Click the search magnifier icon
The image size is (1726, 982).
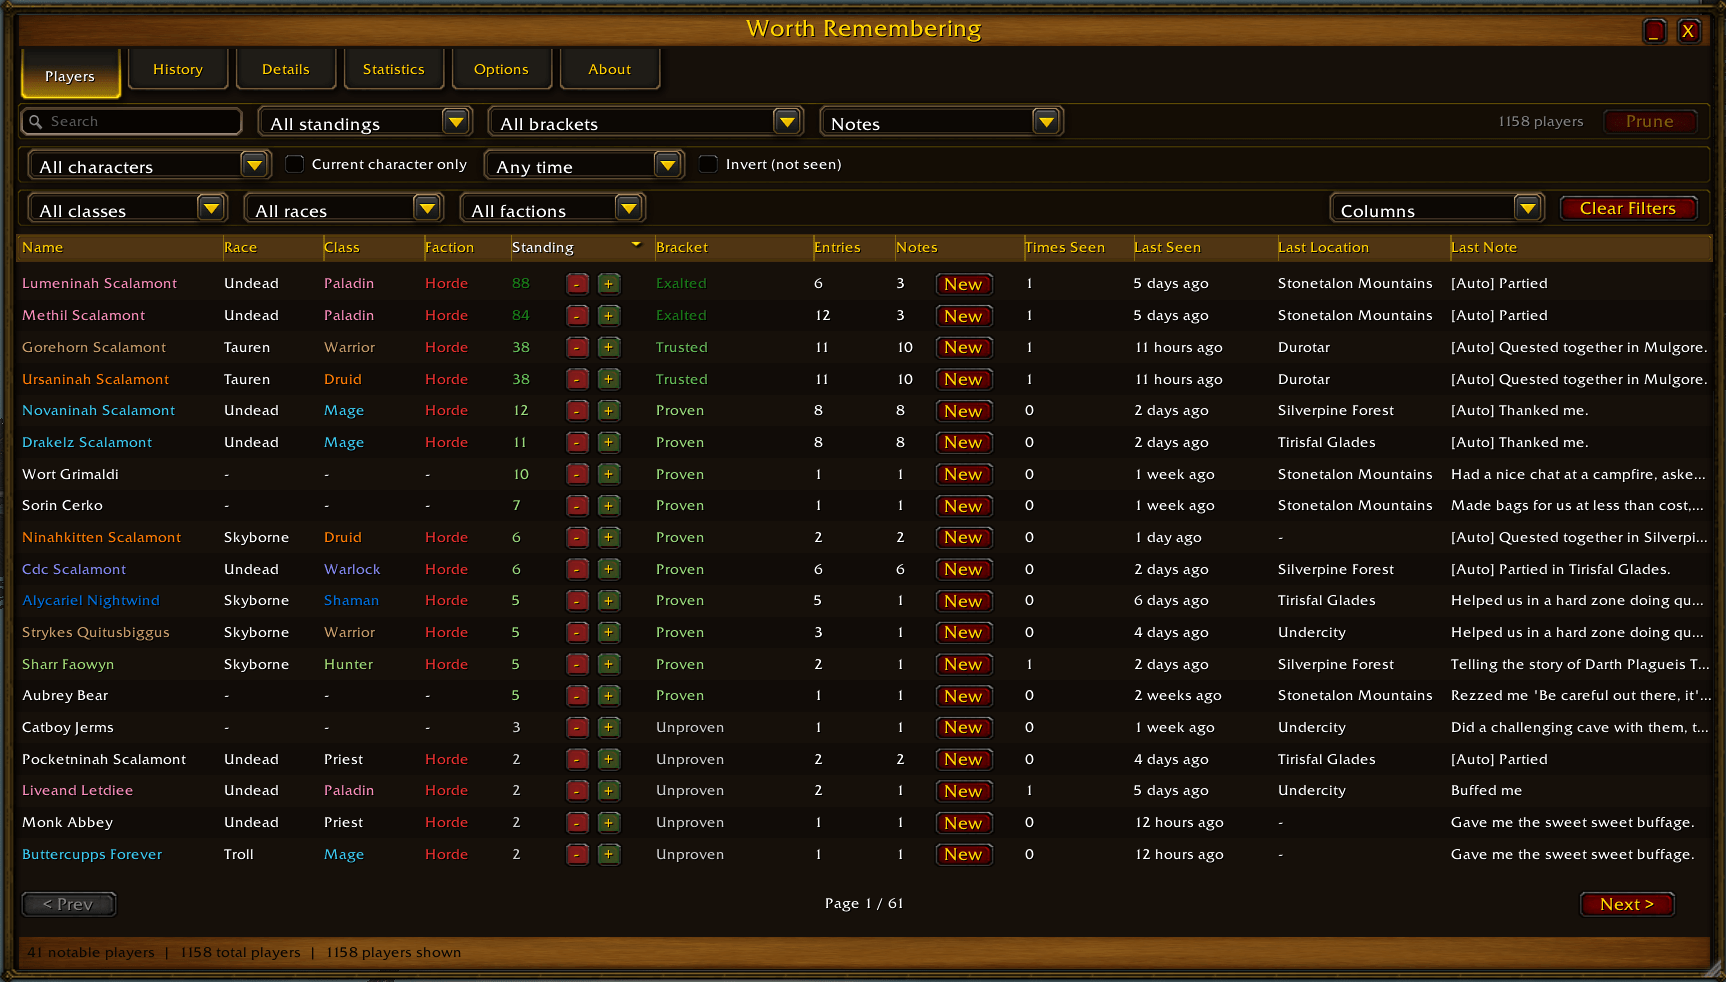(x=36, y=122)
